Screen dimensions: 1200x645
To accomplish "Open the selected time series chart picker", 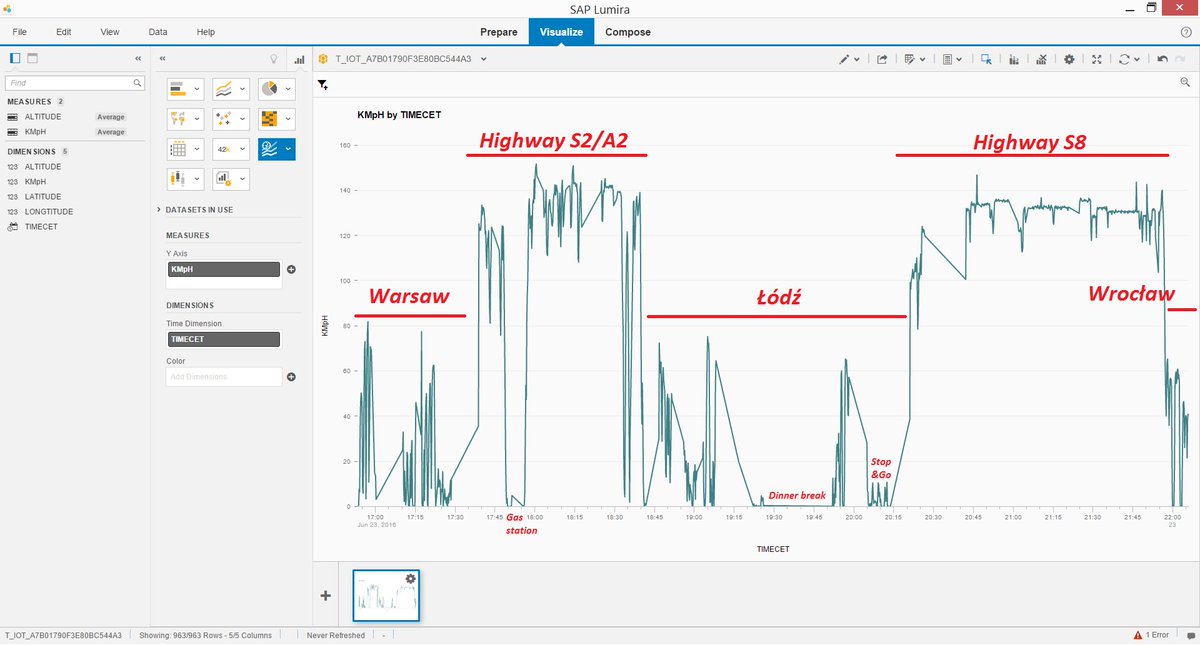I will (x=276, y=149).
